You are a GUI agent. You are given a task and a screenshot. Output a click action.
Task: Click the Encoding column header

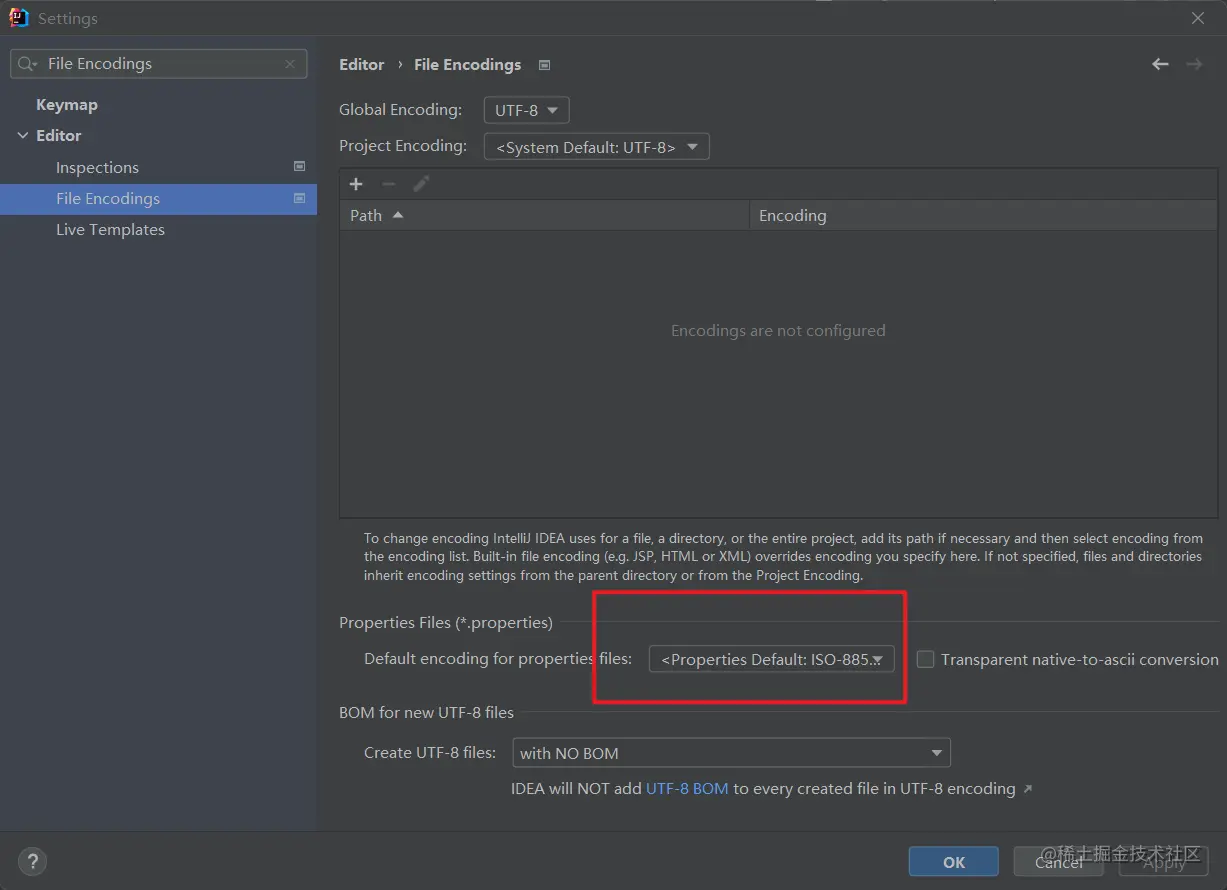tap(983, 215)
